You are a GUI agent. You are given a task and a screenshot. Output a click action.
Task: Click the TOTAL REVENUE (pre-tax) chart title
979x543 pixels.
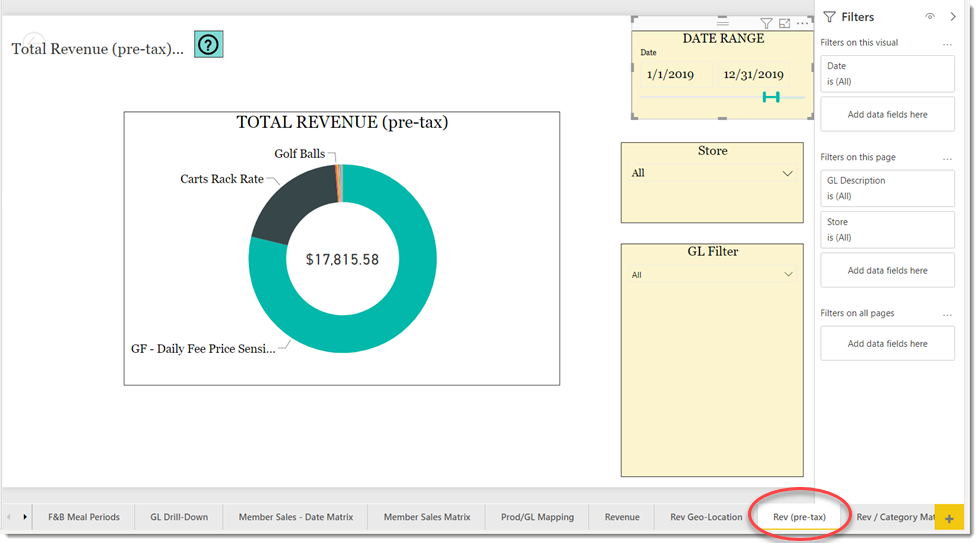342,122
